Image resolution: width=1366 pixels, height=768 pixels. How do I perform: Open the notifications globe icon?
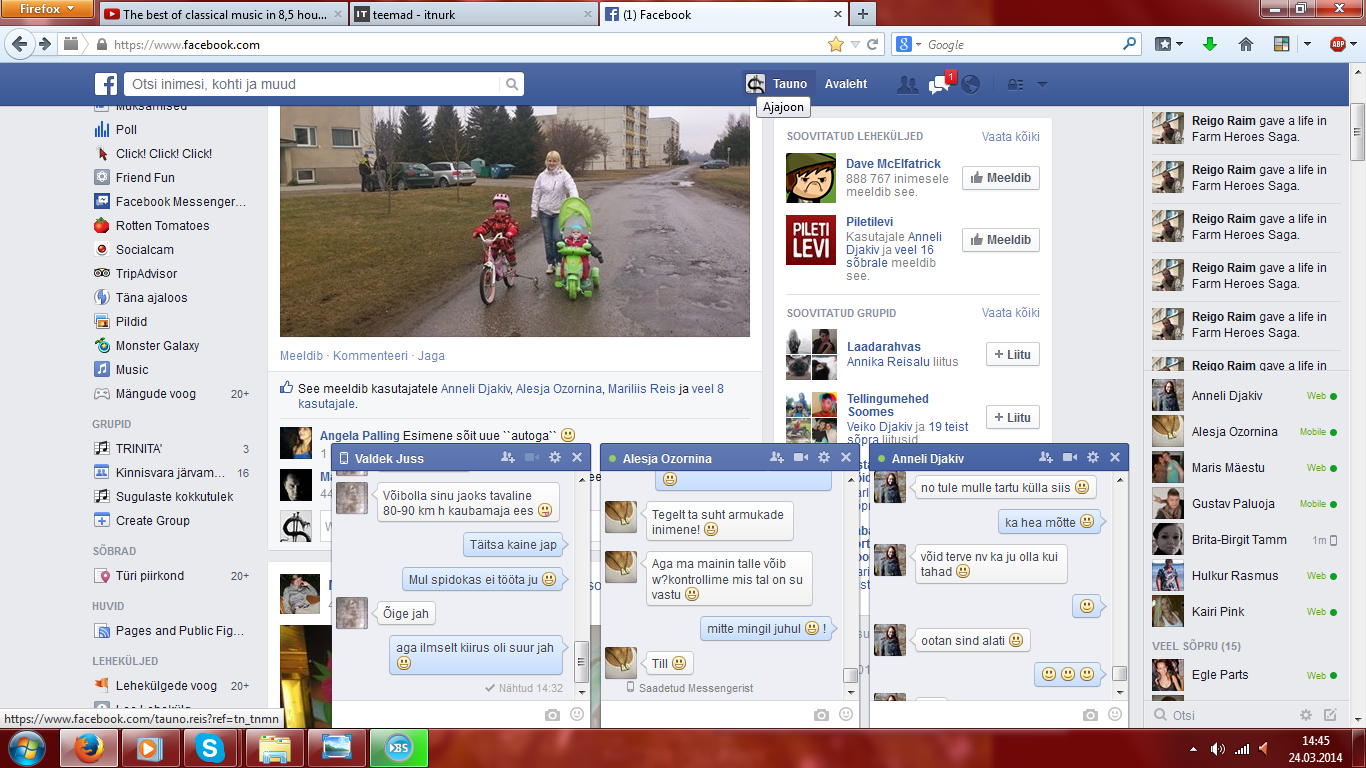coord(970,85)
